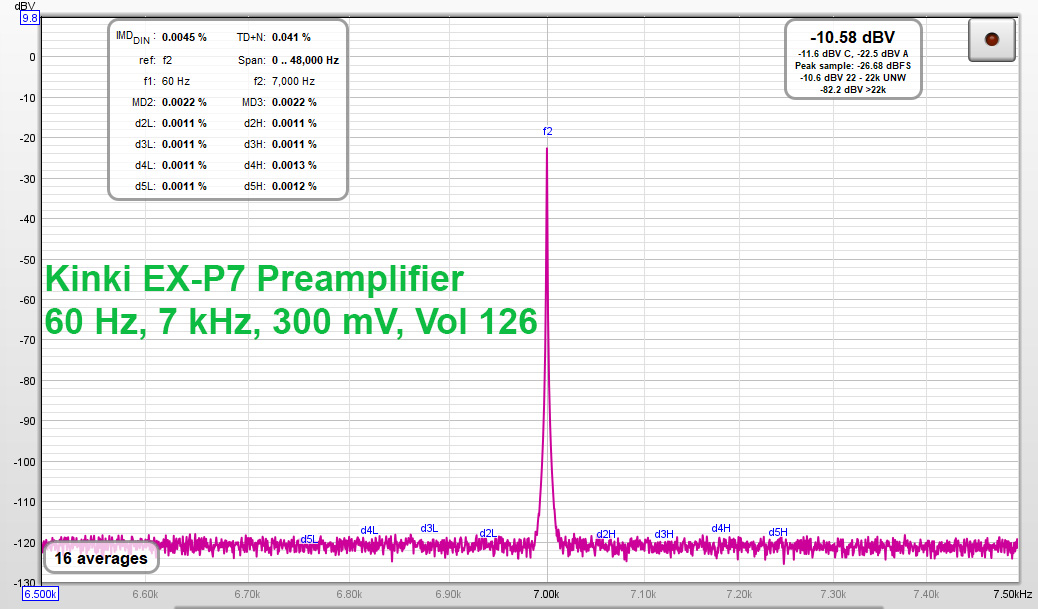1038x609 pixels.
Task: Click the d4L distortion marker
Action: (x=369, y=530)
